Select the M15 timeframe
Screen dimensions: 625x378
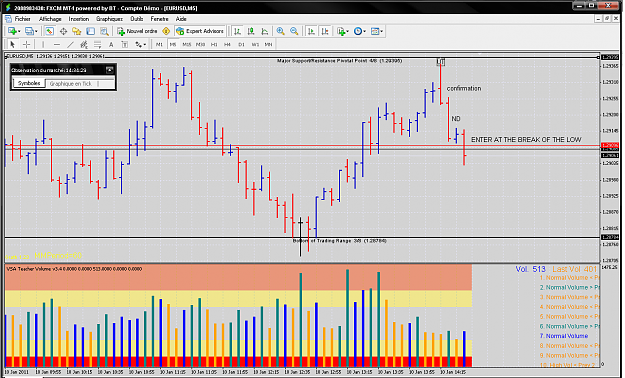(187, 45)
